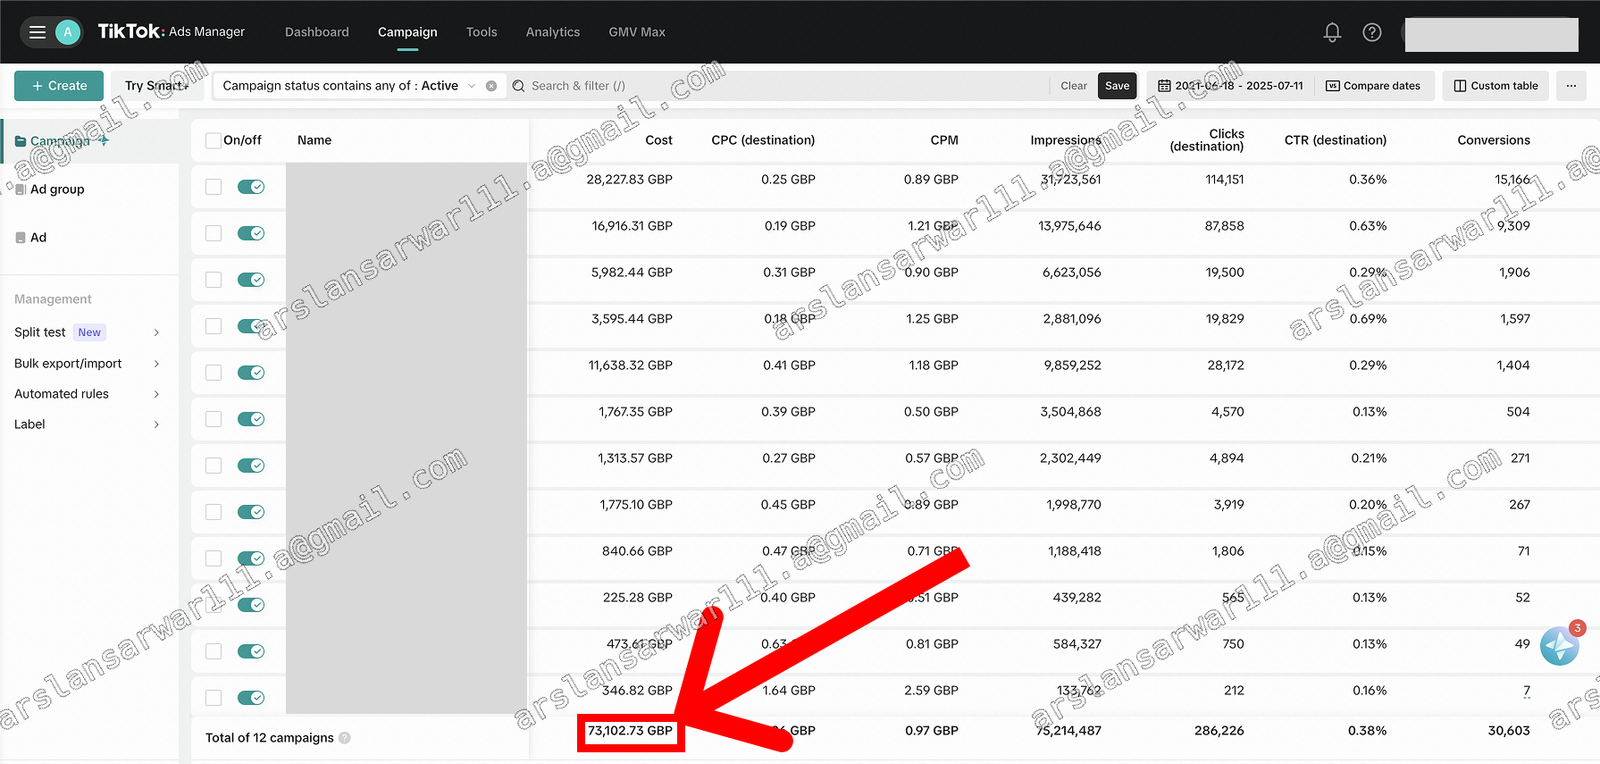Open the hamburger navigation menu
Viewport: 1600px width, 764px height.
click(x=37, y=32)
